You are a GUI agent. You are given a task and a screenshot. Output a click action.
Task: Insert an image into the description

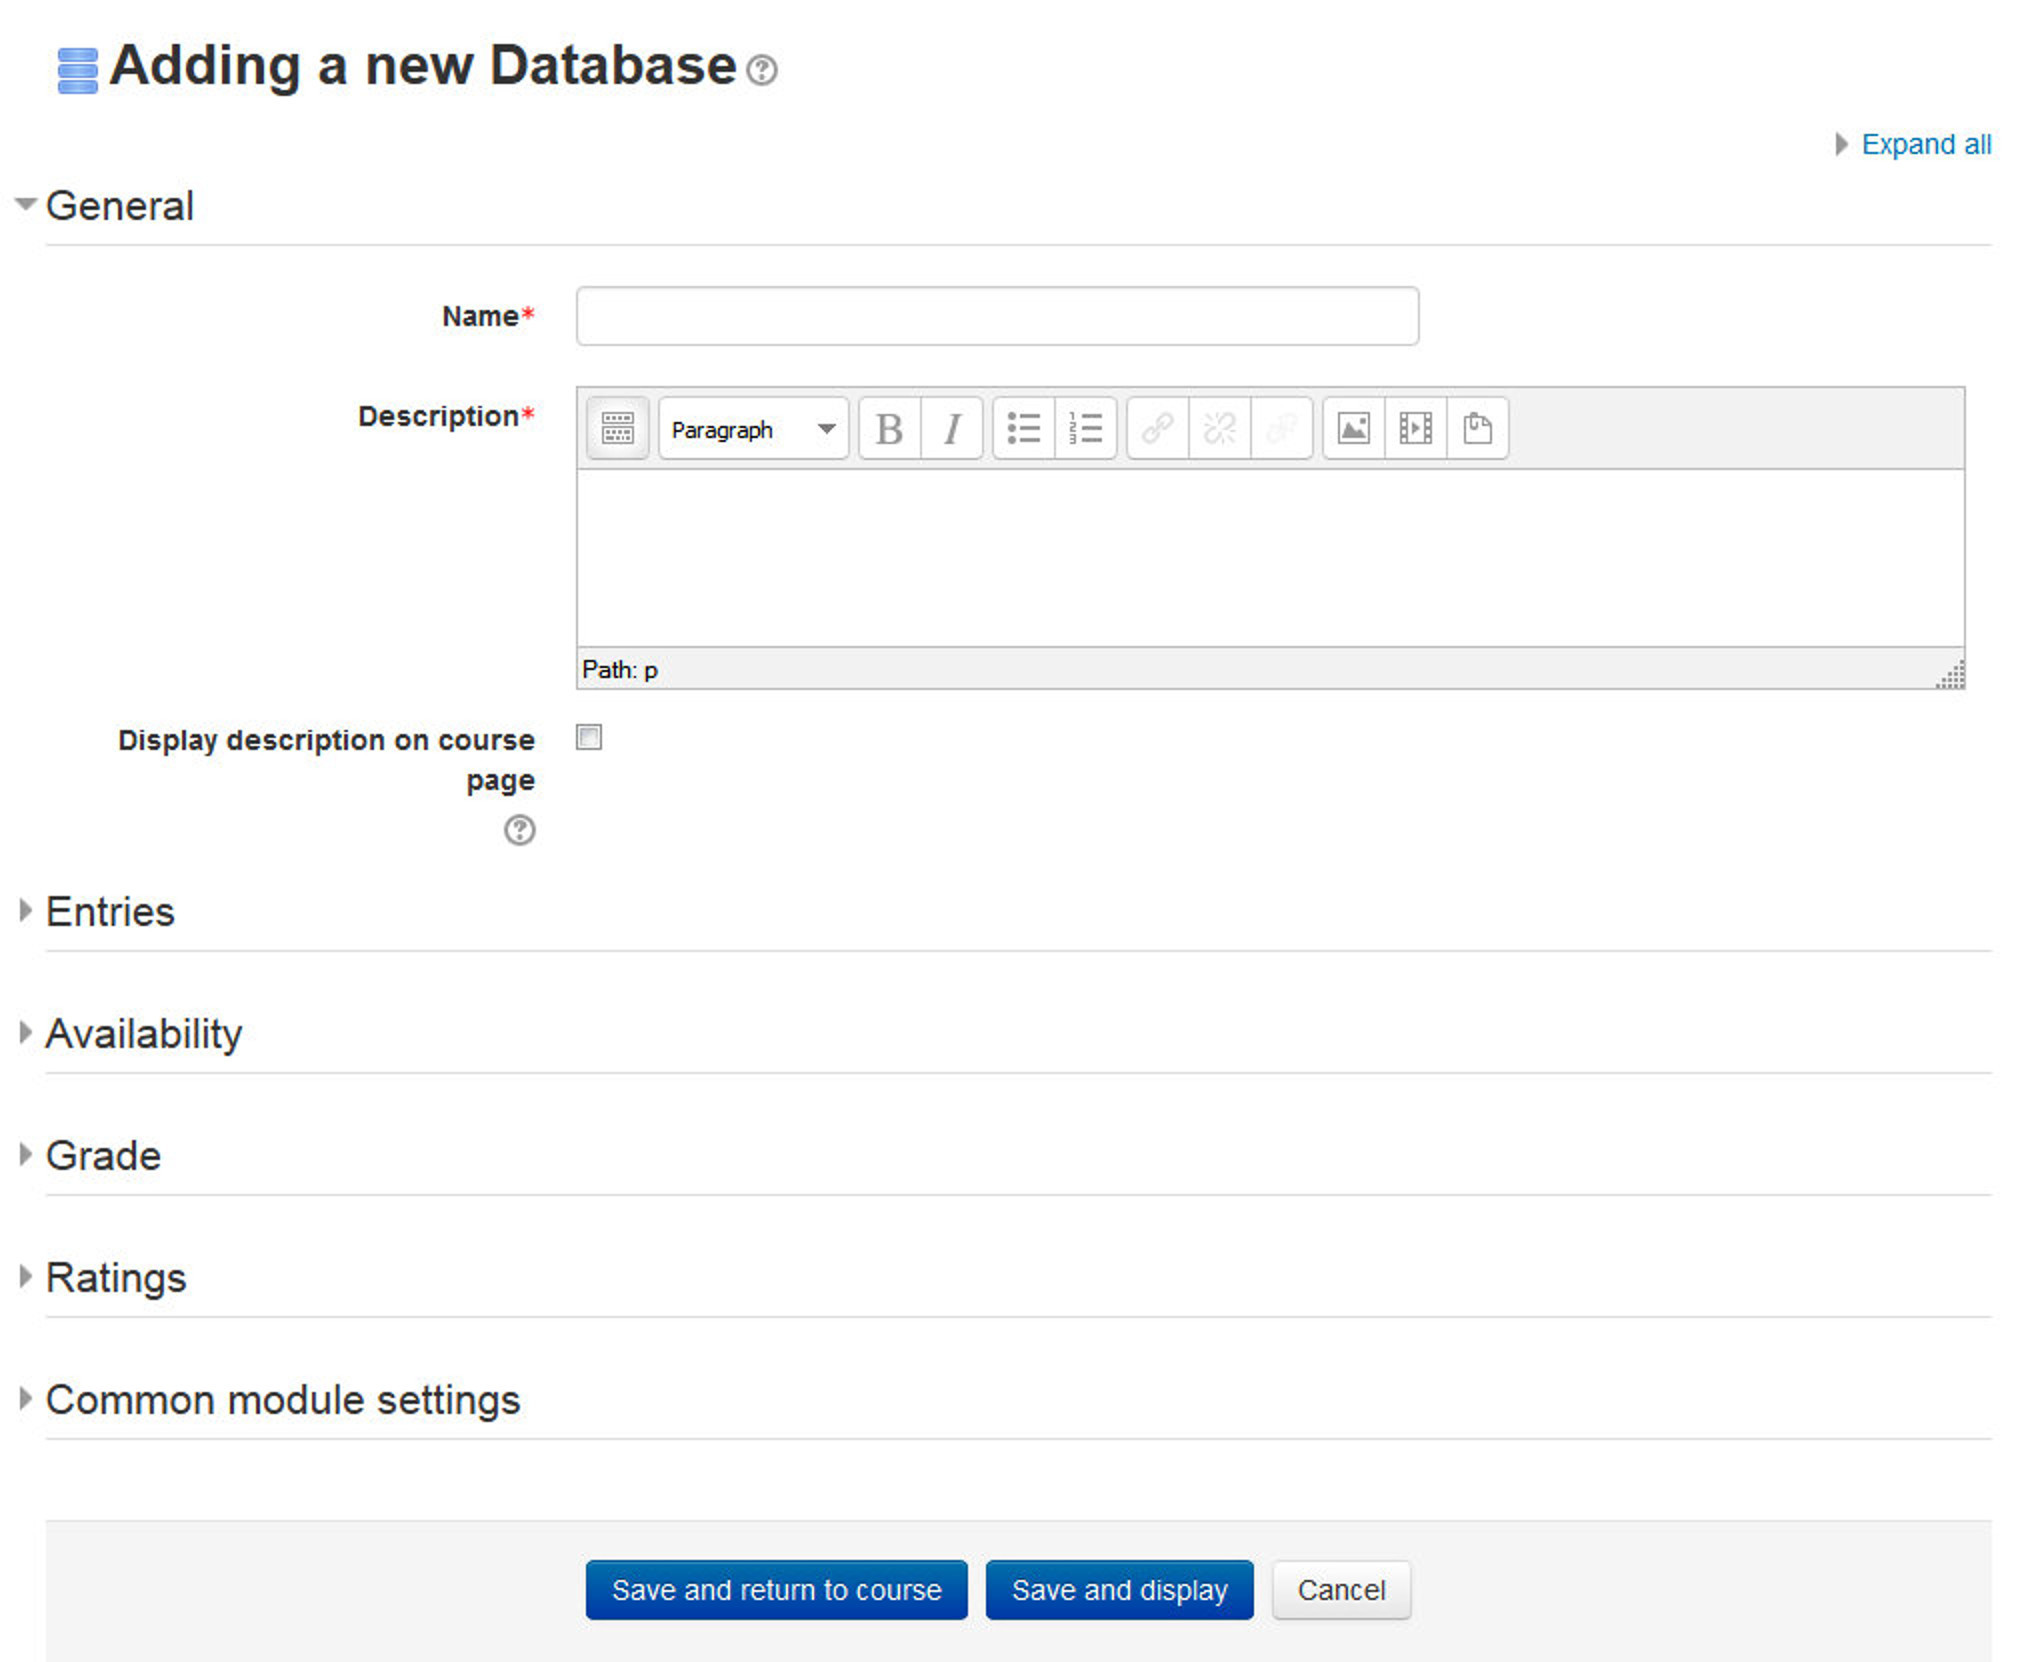tap(1355, 428)
